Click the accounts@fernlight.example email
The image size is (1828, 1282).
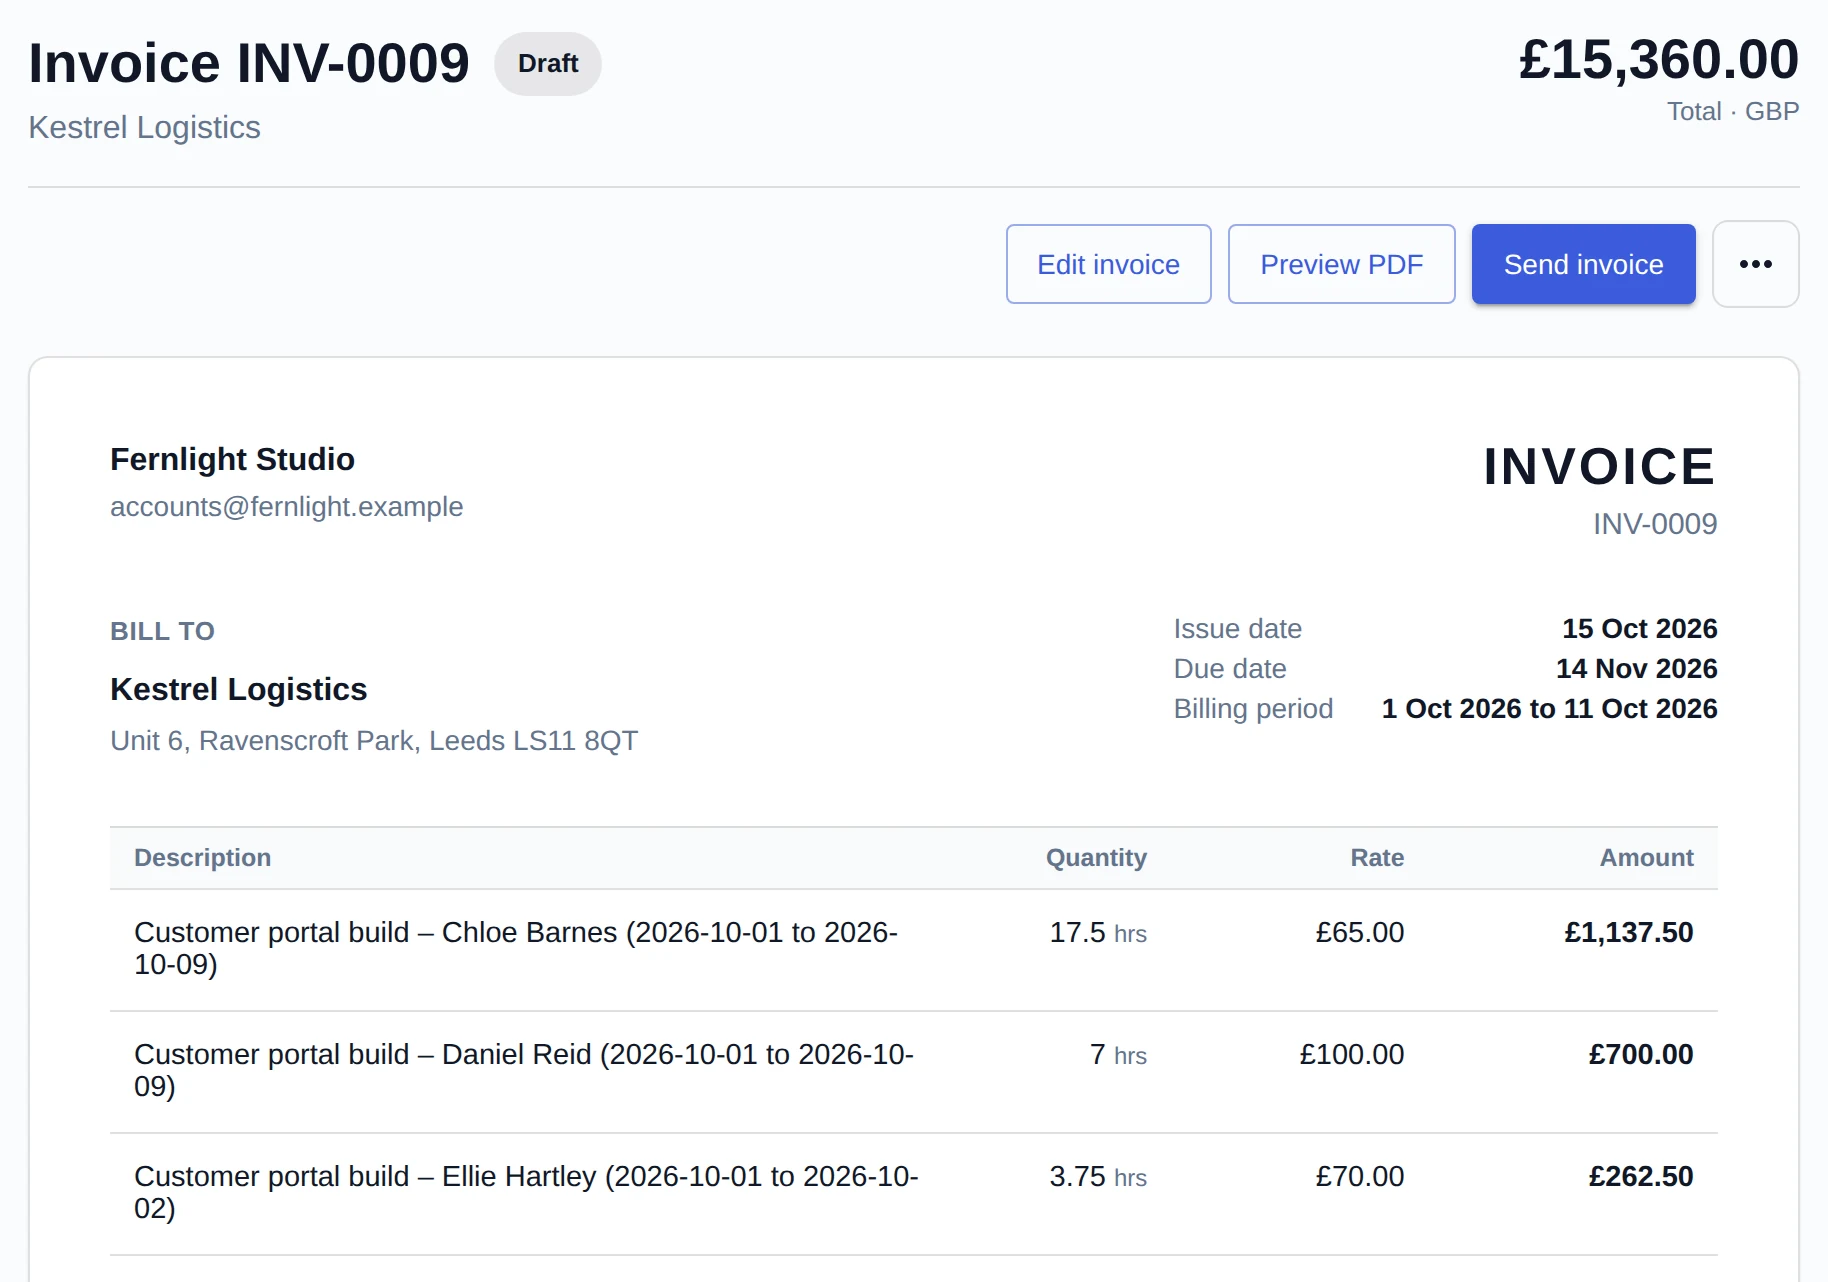(286, 507)
